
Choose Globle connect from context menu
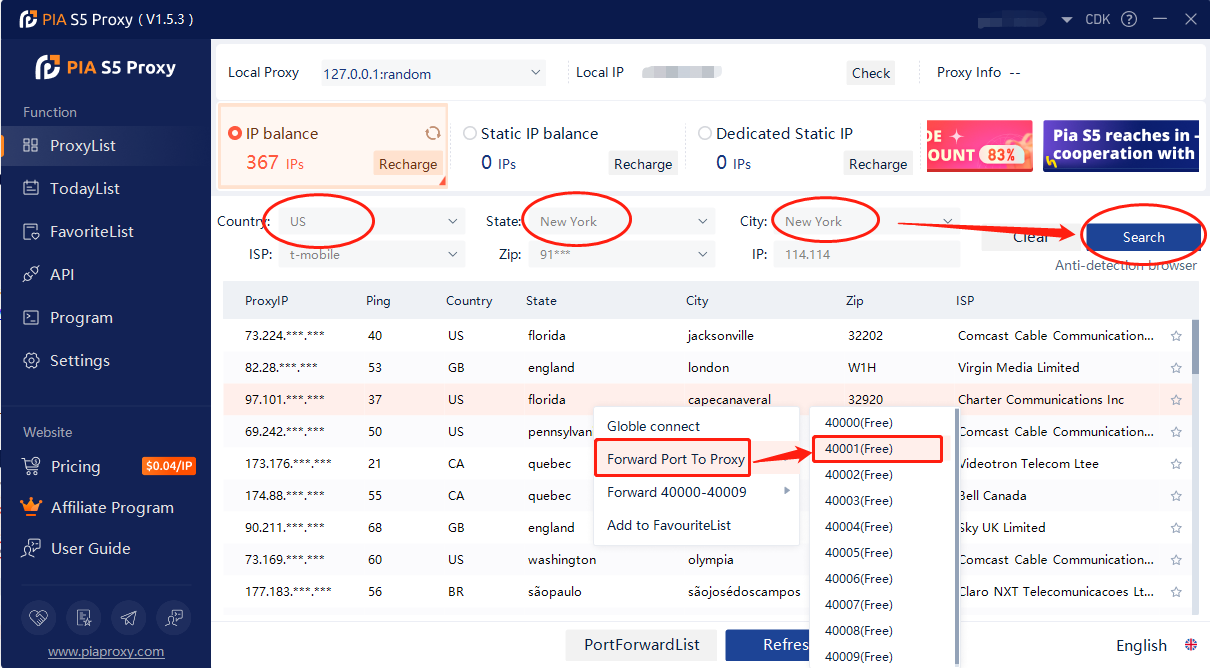697,426
